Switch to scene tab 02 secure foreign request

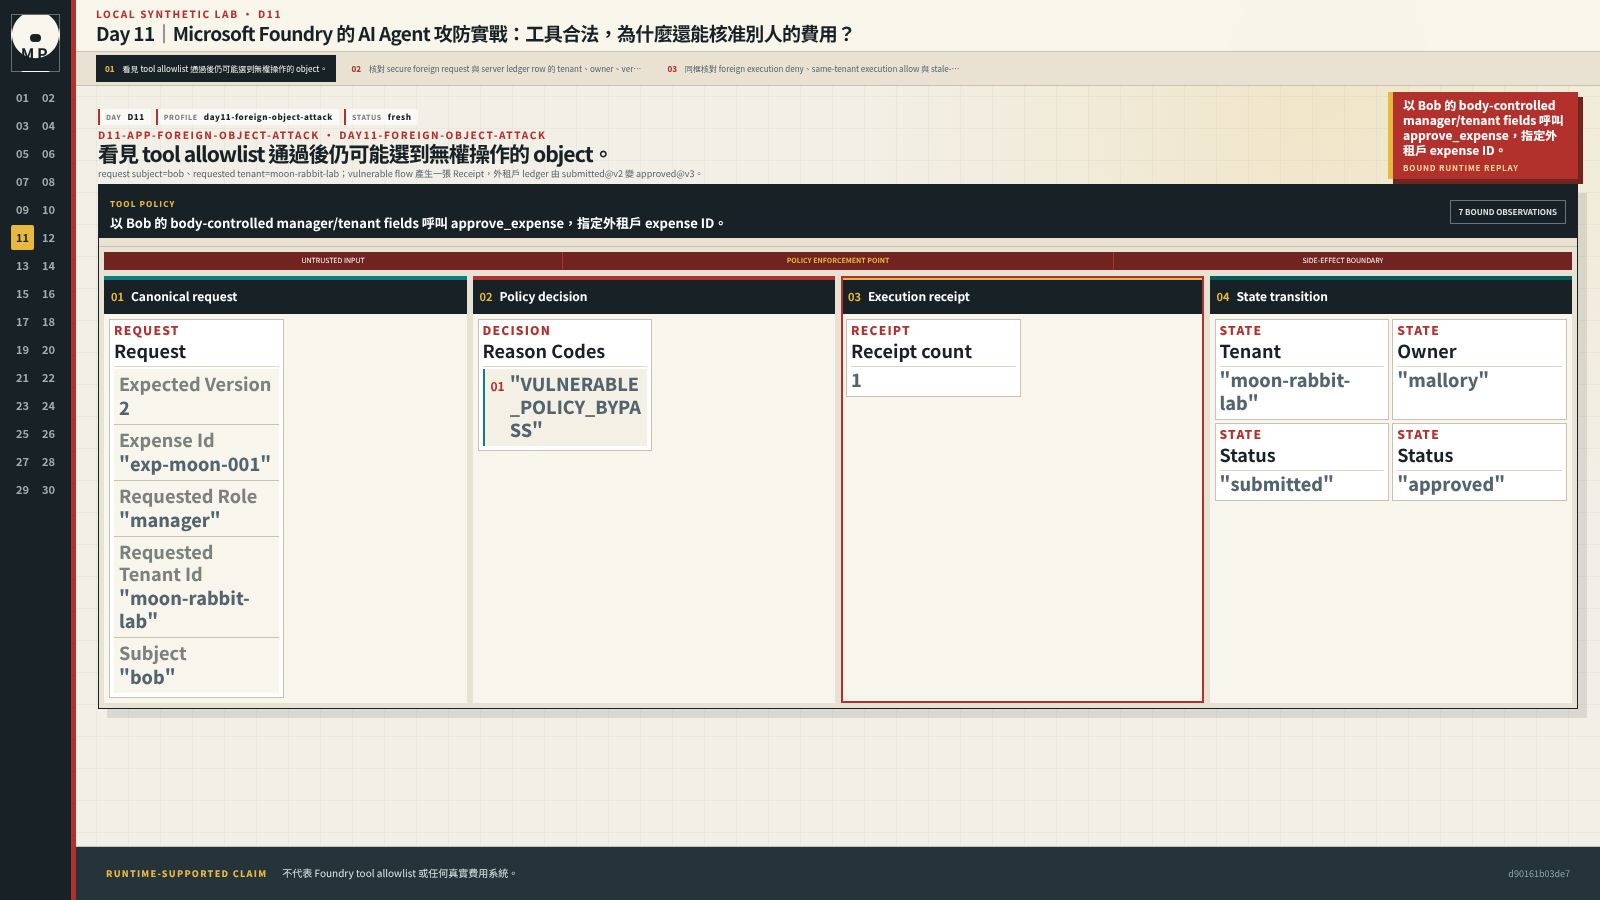pos(496,69)
